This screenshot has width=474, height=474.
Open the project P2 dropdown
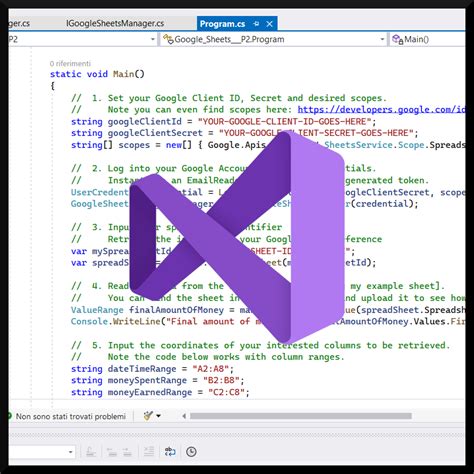tap(153, 39)
